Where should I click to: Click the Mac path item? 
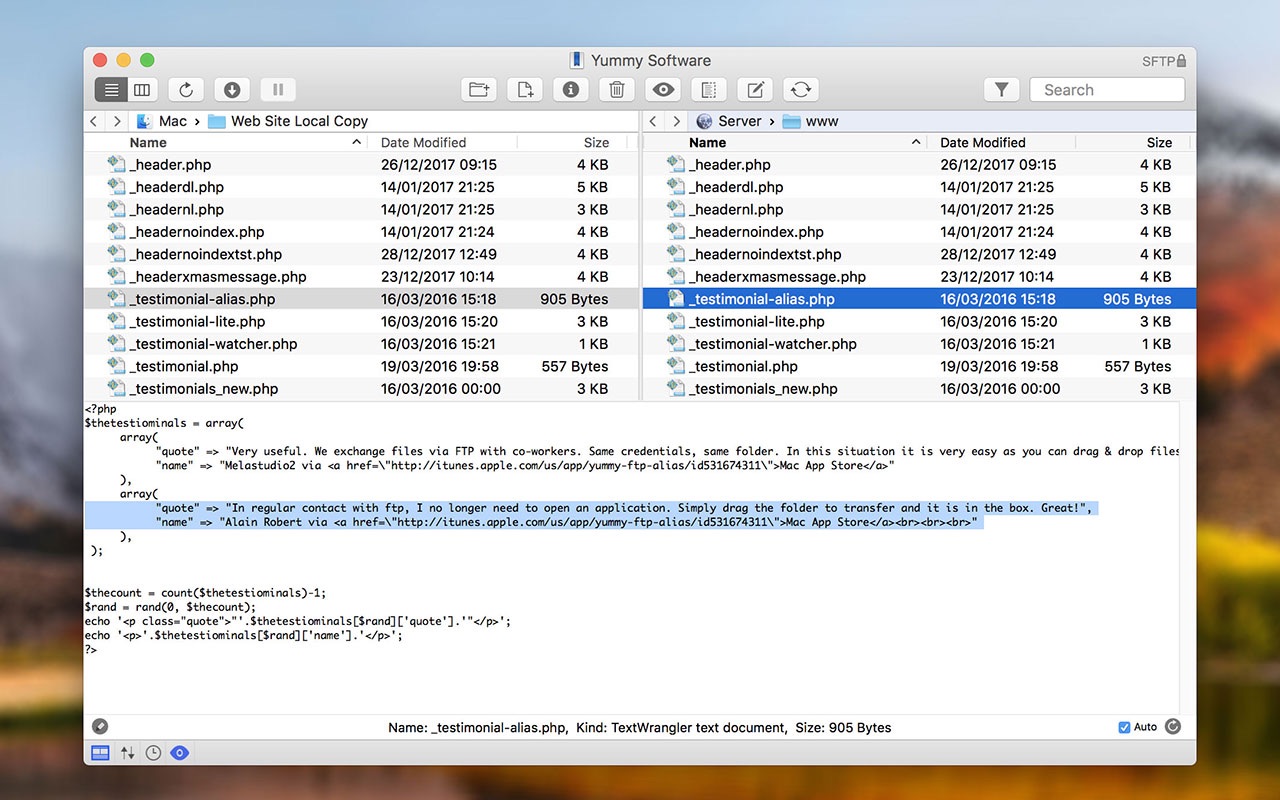coord(162,121)
